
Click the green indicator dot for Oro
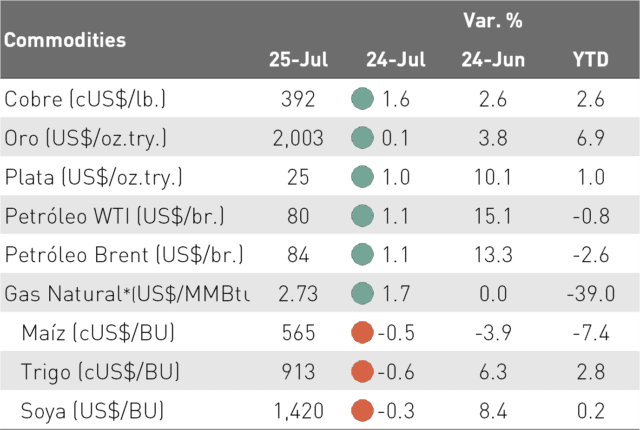362,137
